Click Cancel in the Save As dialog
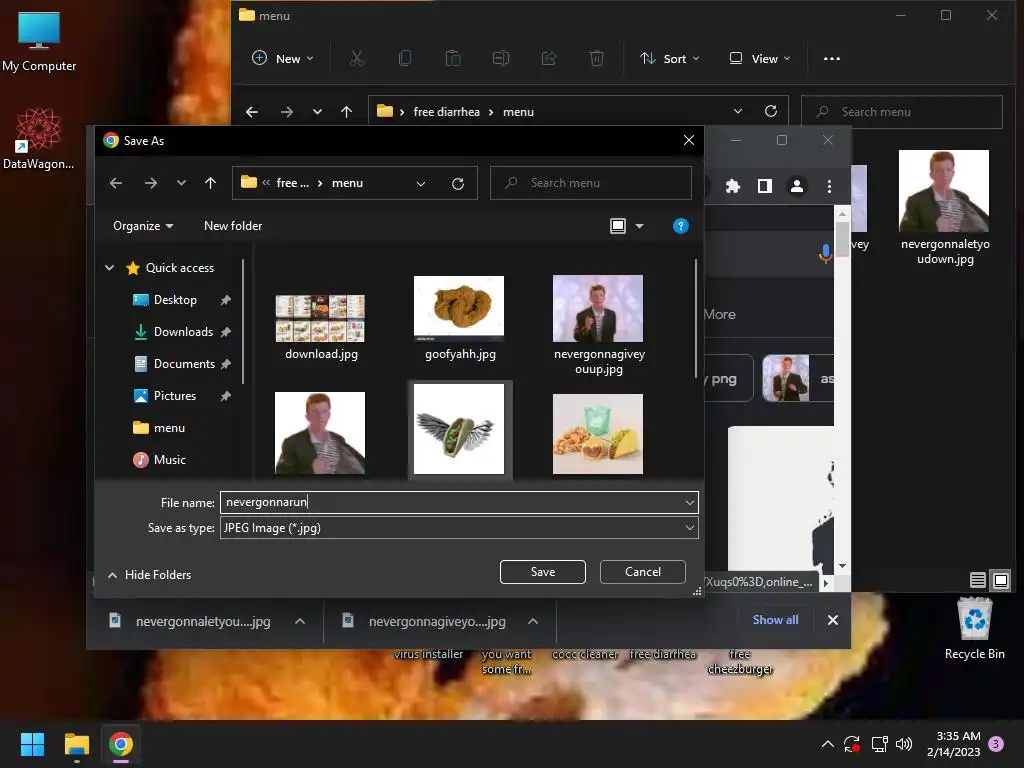Screen dimensions: 1024x768 pos(643,571)
